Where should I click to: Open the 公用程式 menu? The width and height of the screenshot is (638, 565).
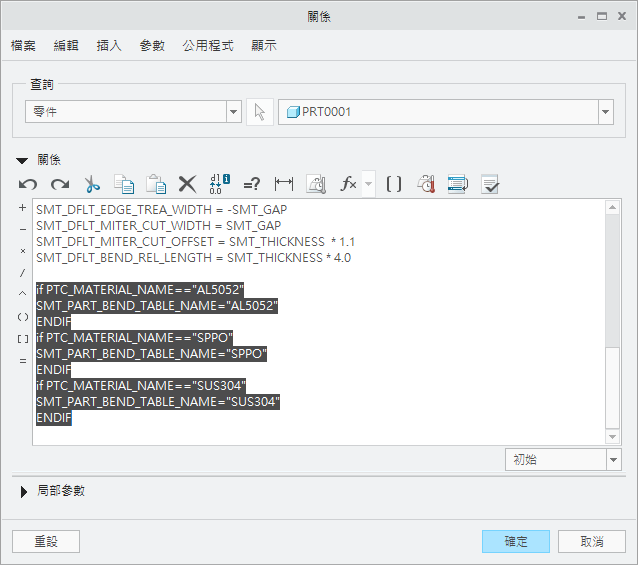click(208, 46)
